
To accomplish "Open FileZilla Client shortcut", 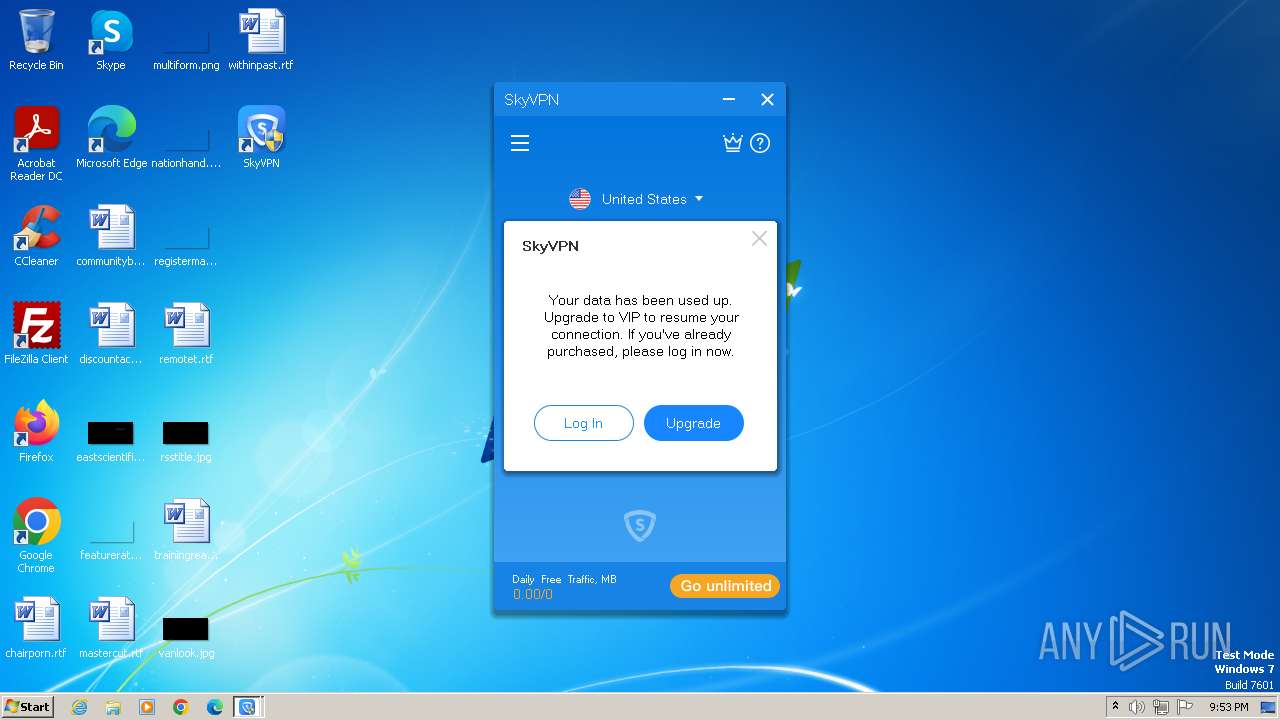I will click(x=36, y=334).
